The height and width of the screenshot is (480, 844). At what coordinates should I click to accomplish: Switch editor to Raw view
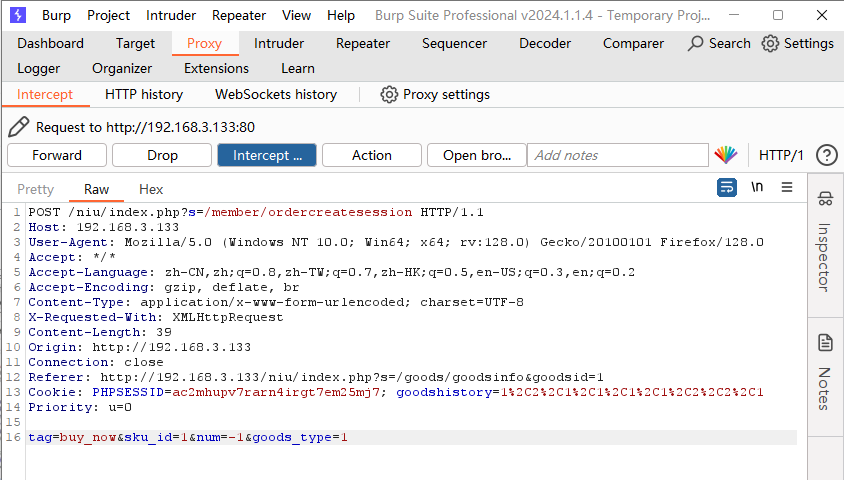[96, 189]
